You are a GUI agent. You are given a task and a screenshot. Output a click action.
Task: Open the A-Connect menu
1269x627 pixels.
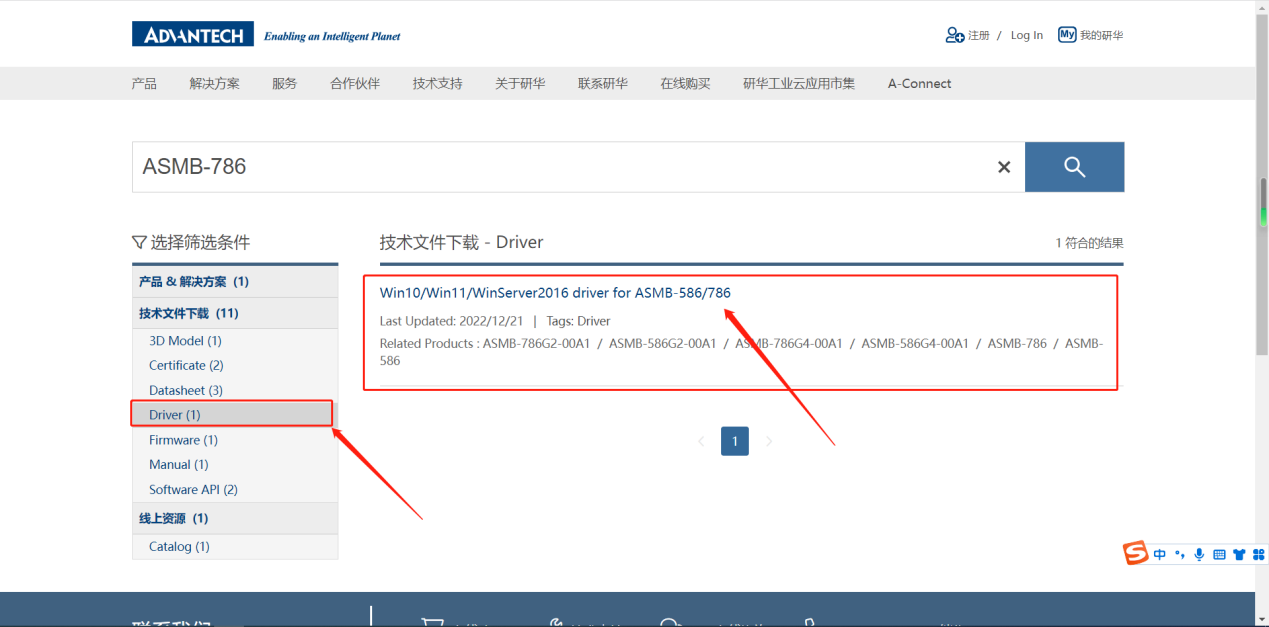(919, 84)
